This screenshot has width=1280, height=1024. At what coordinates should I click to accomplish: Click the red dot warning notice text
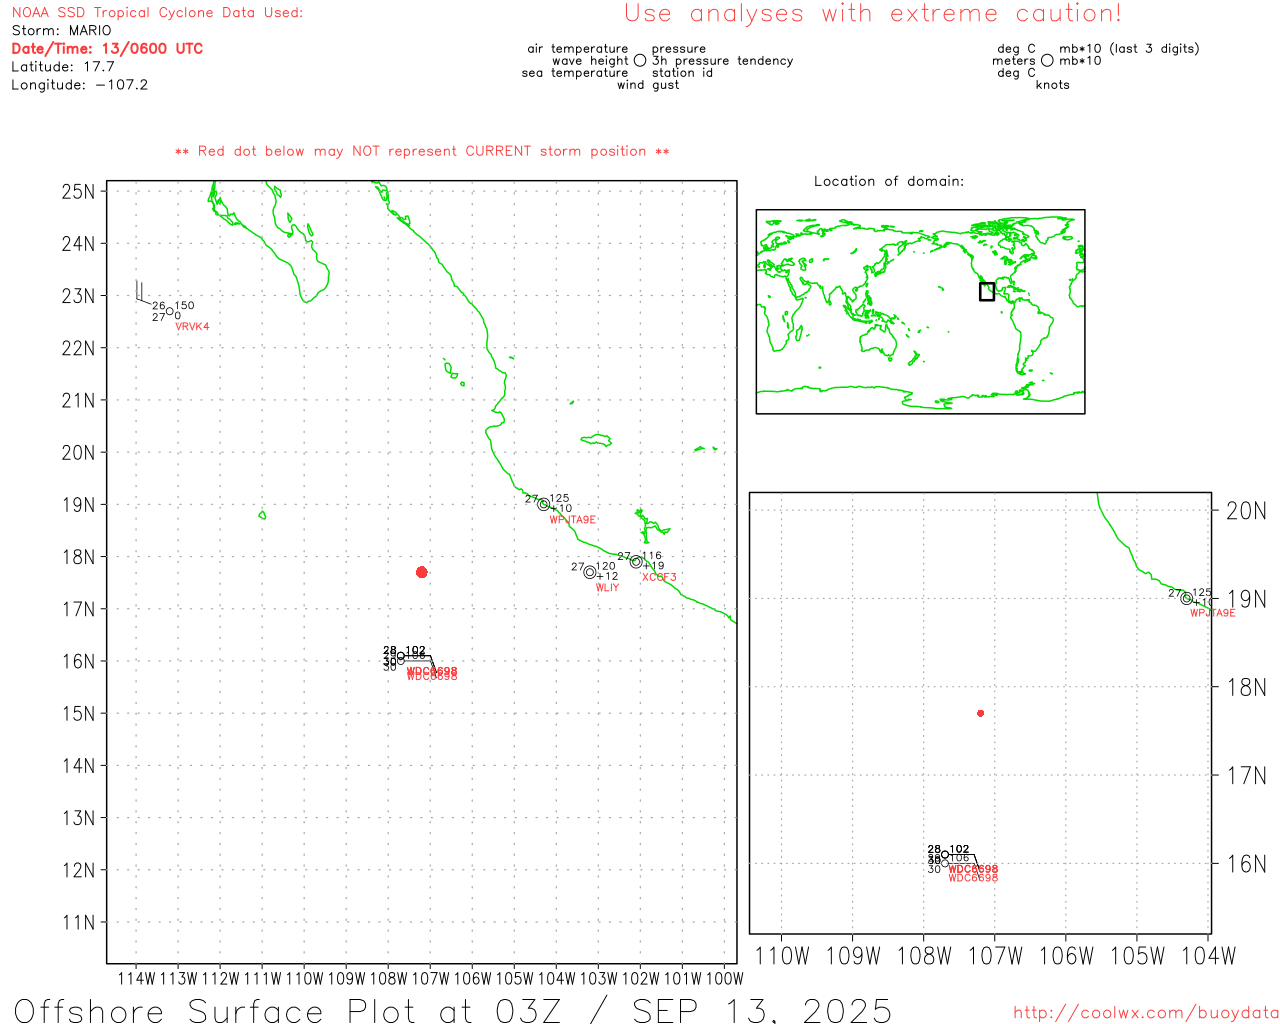tap(422, 151)
